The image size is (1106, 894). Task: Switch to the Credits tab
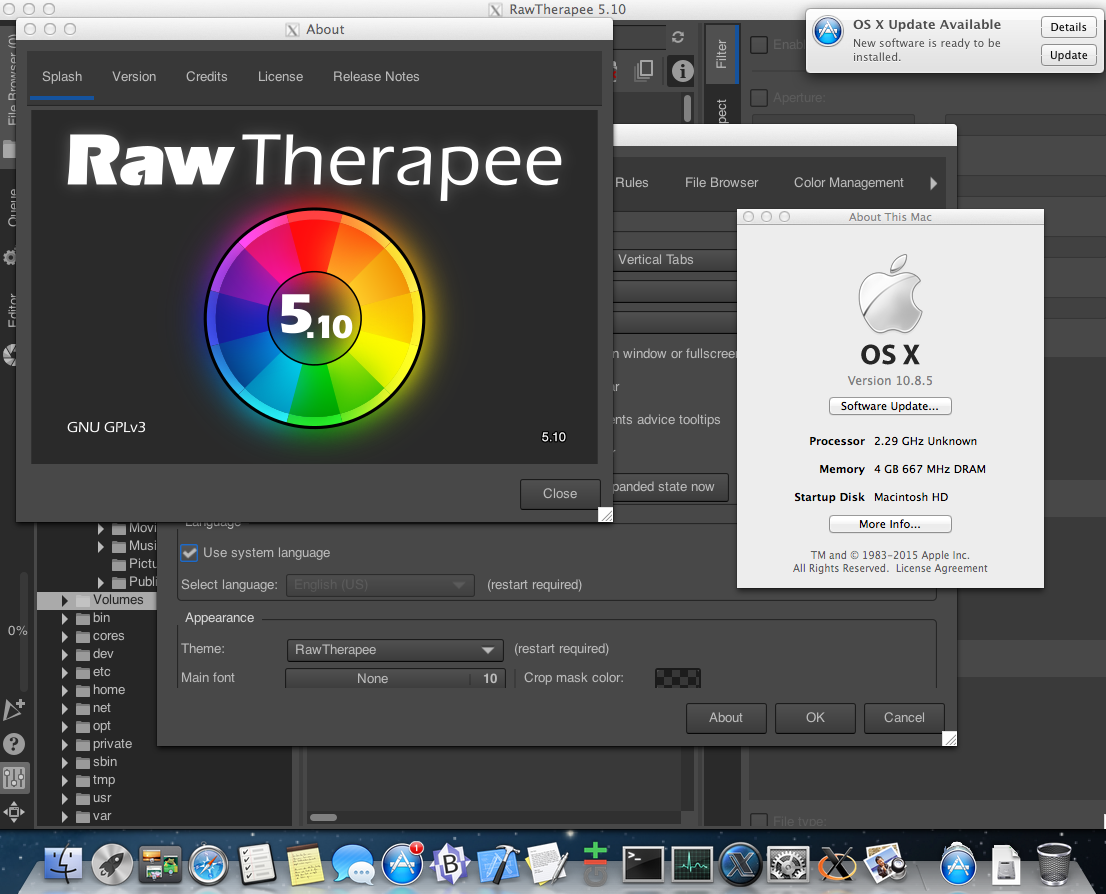(206, 77)
